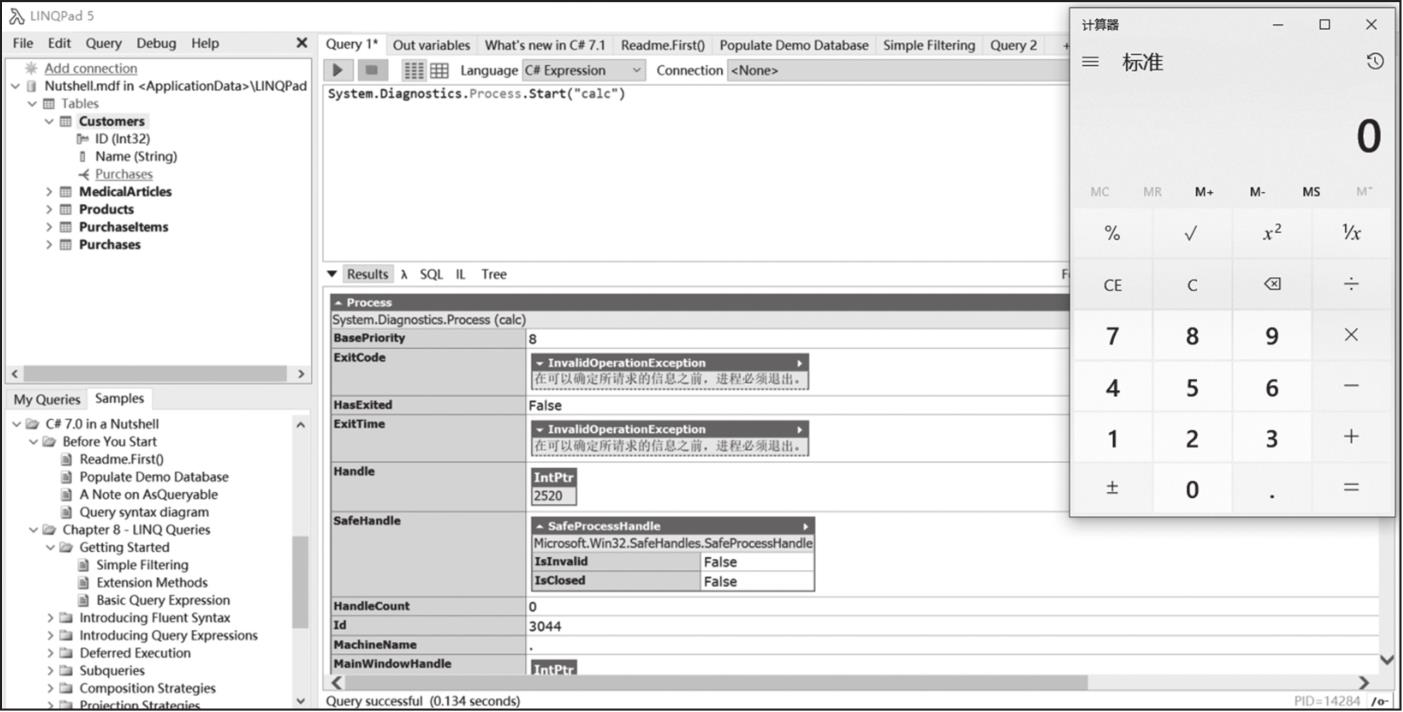Click equals key in Calculator
The width and height of the screenshot is (1403, 712).
click(1351, 488)
